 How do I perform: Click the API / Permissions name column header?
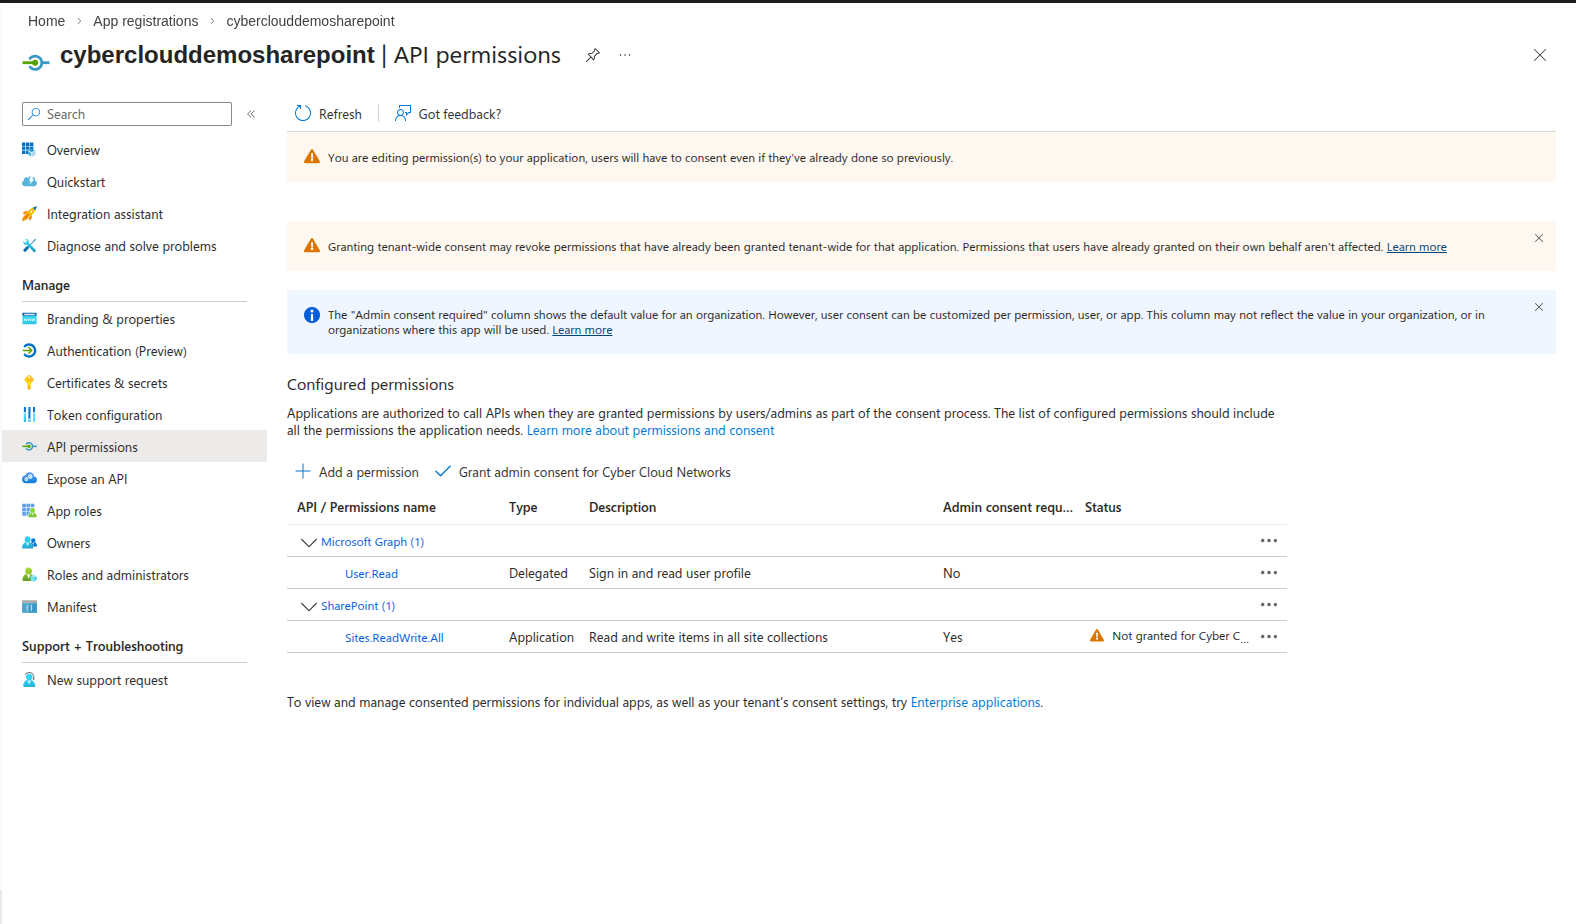pyautogui.click(x=366, y=508)
